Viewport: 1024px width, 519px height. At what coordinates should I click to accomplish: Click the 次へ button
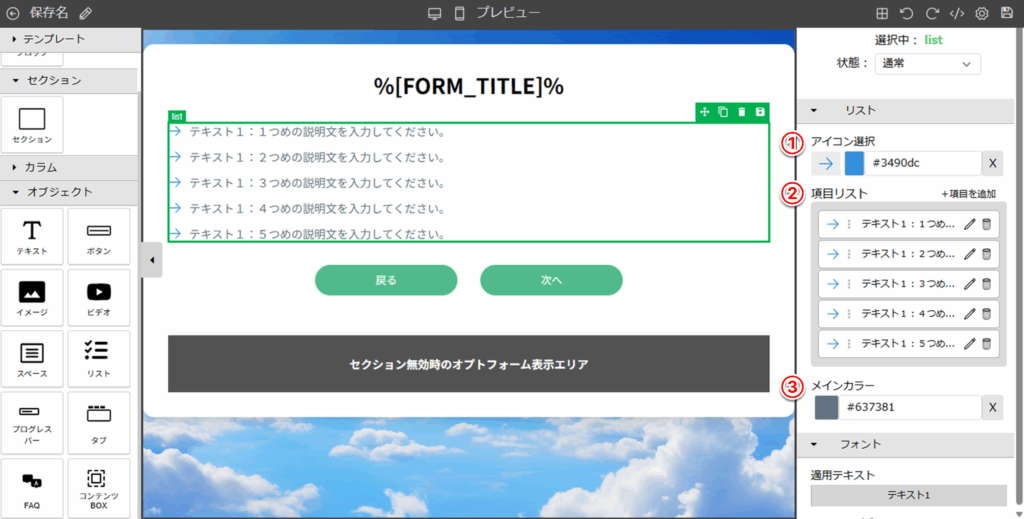click(551, 280)
